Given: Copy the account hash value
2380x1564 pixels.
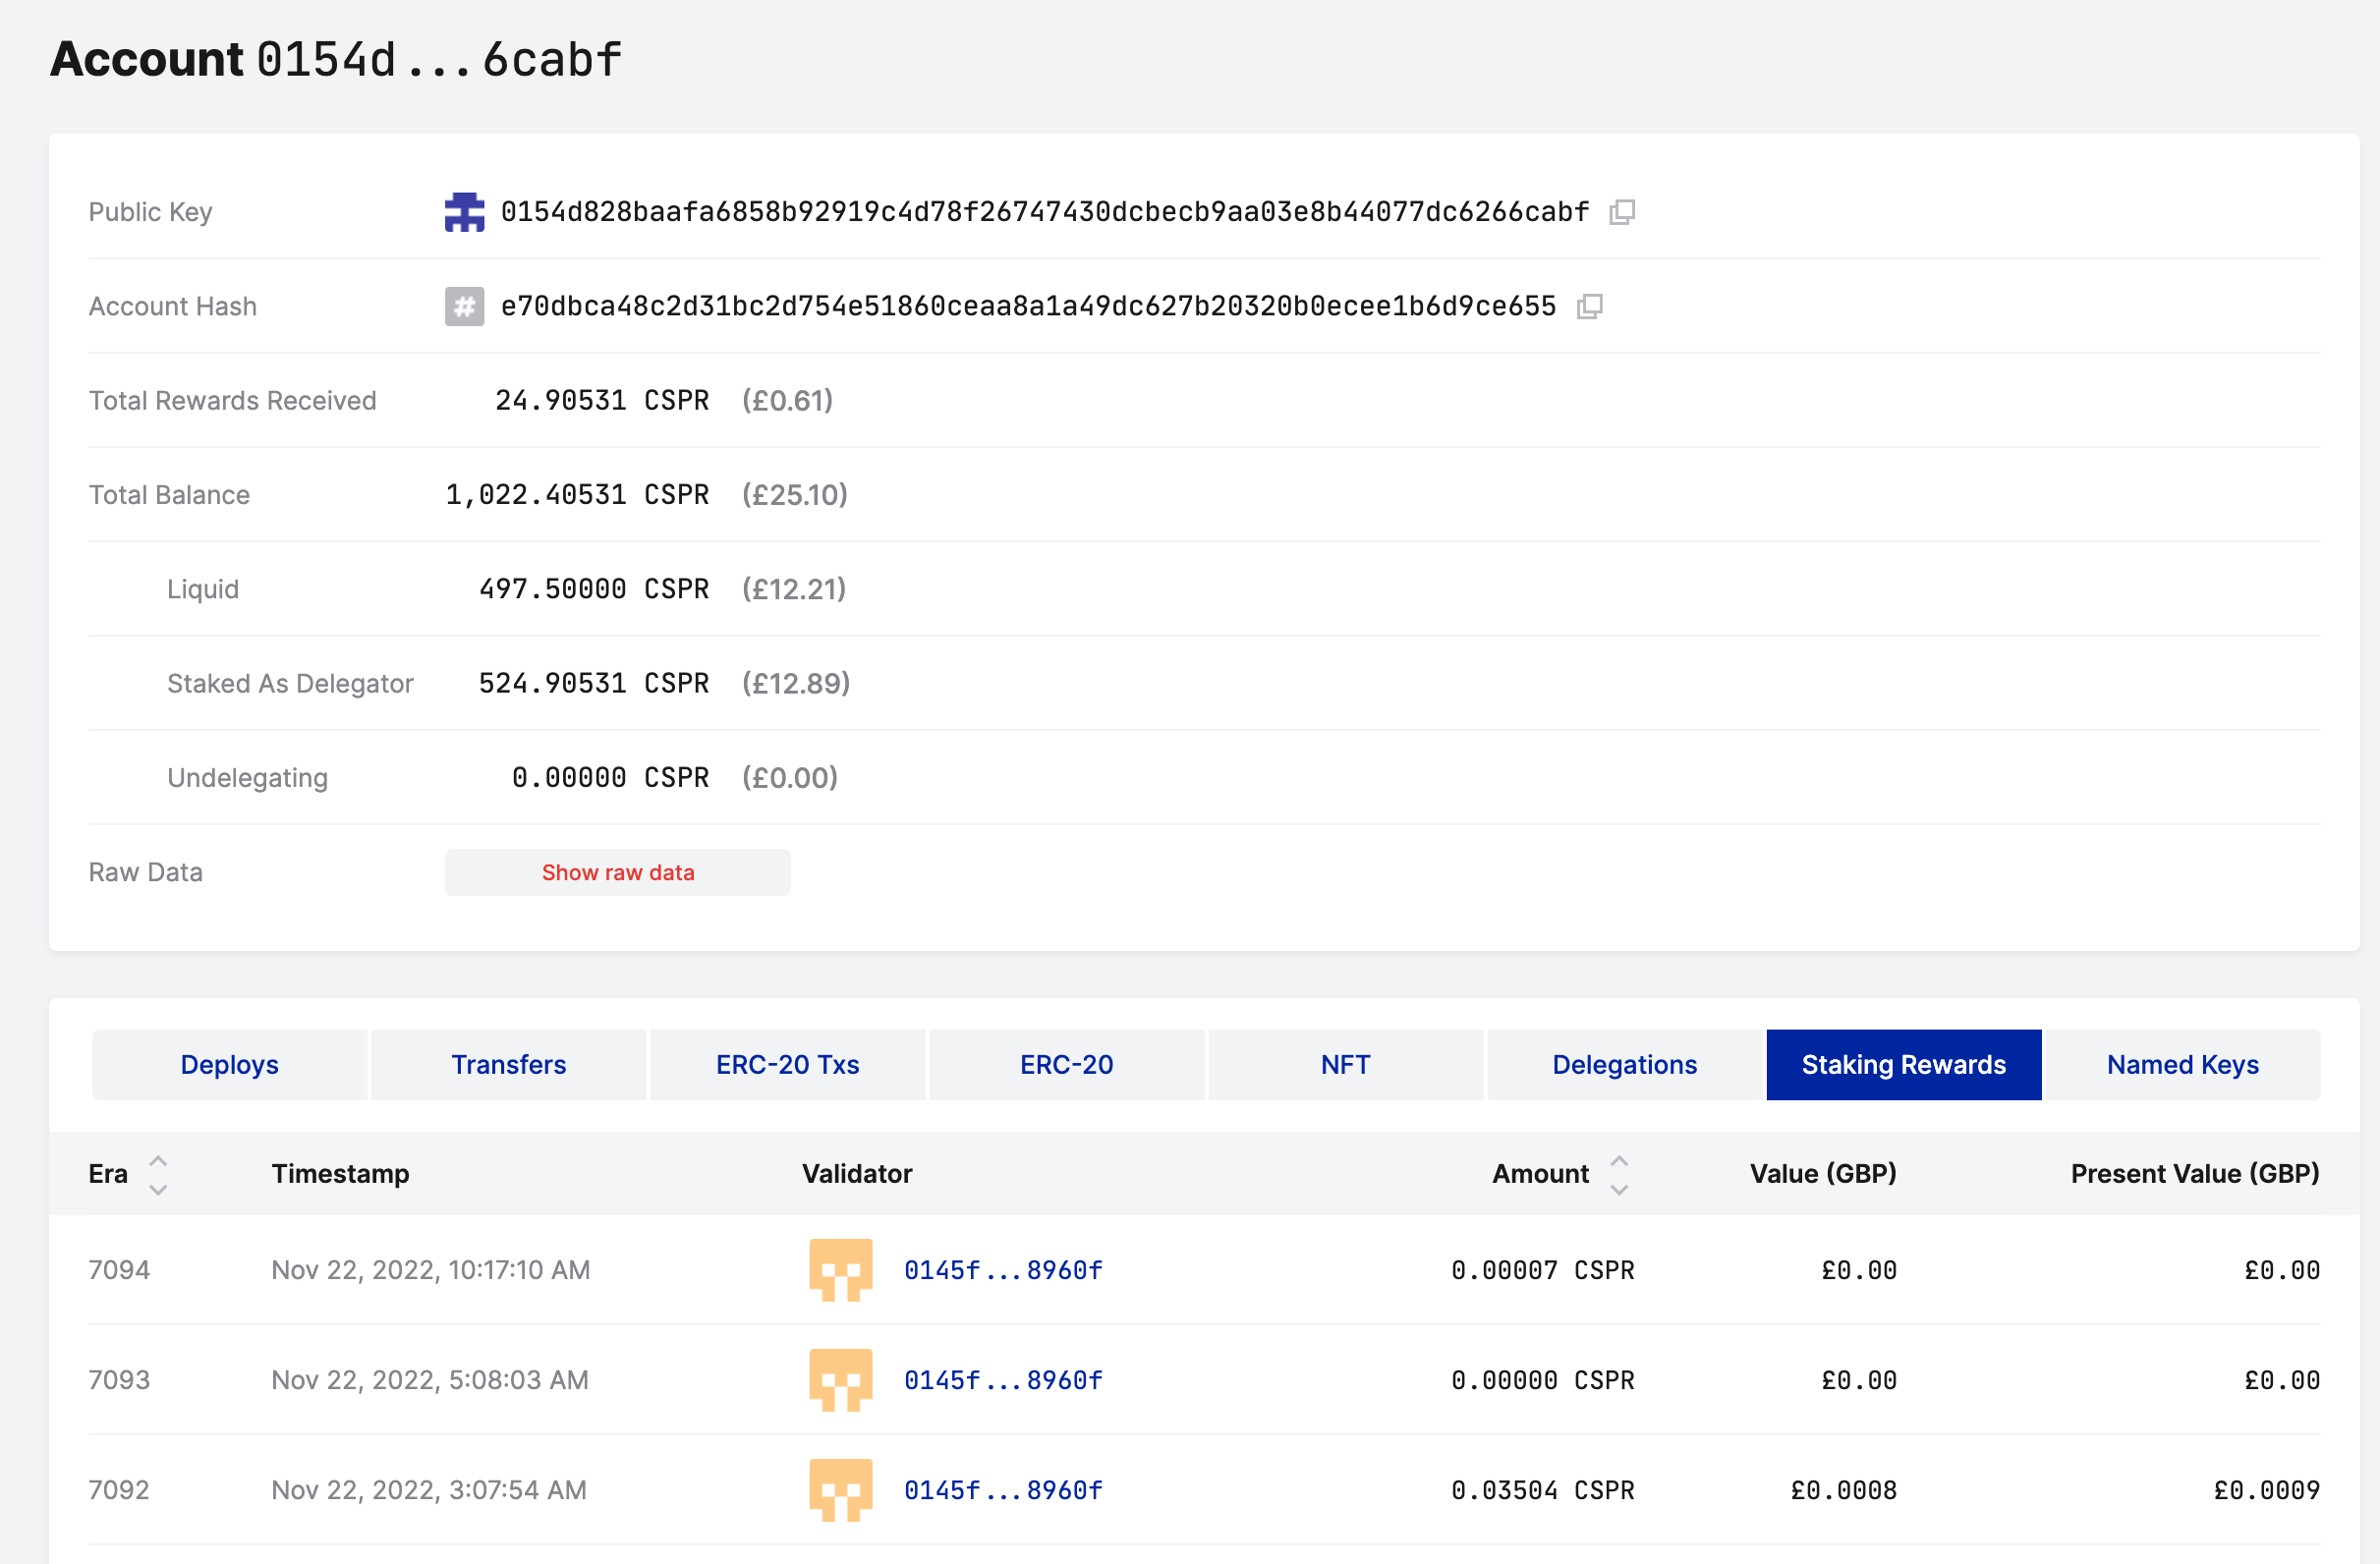Looking at the screenshot, I should point(1589,306).
